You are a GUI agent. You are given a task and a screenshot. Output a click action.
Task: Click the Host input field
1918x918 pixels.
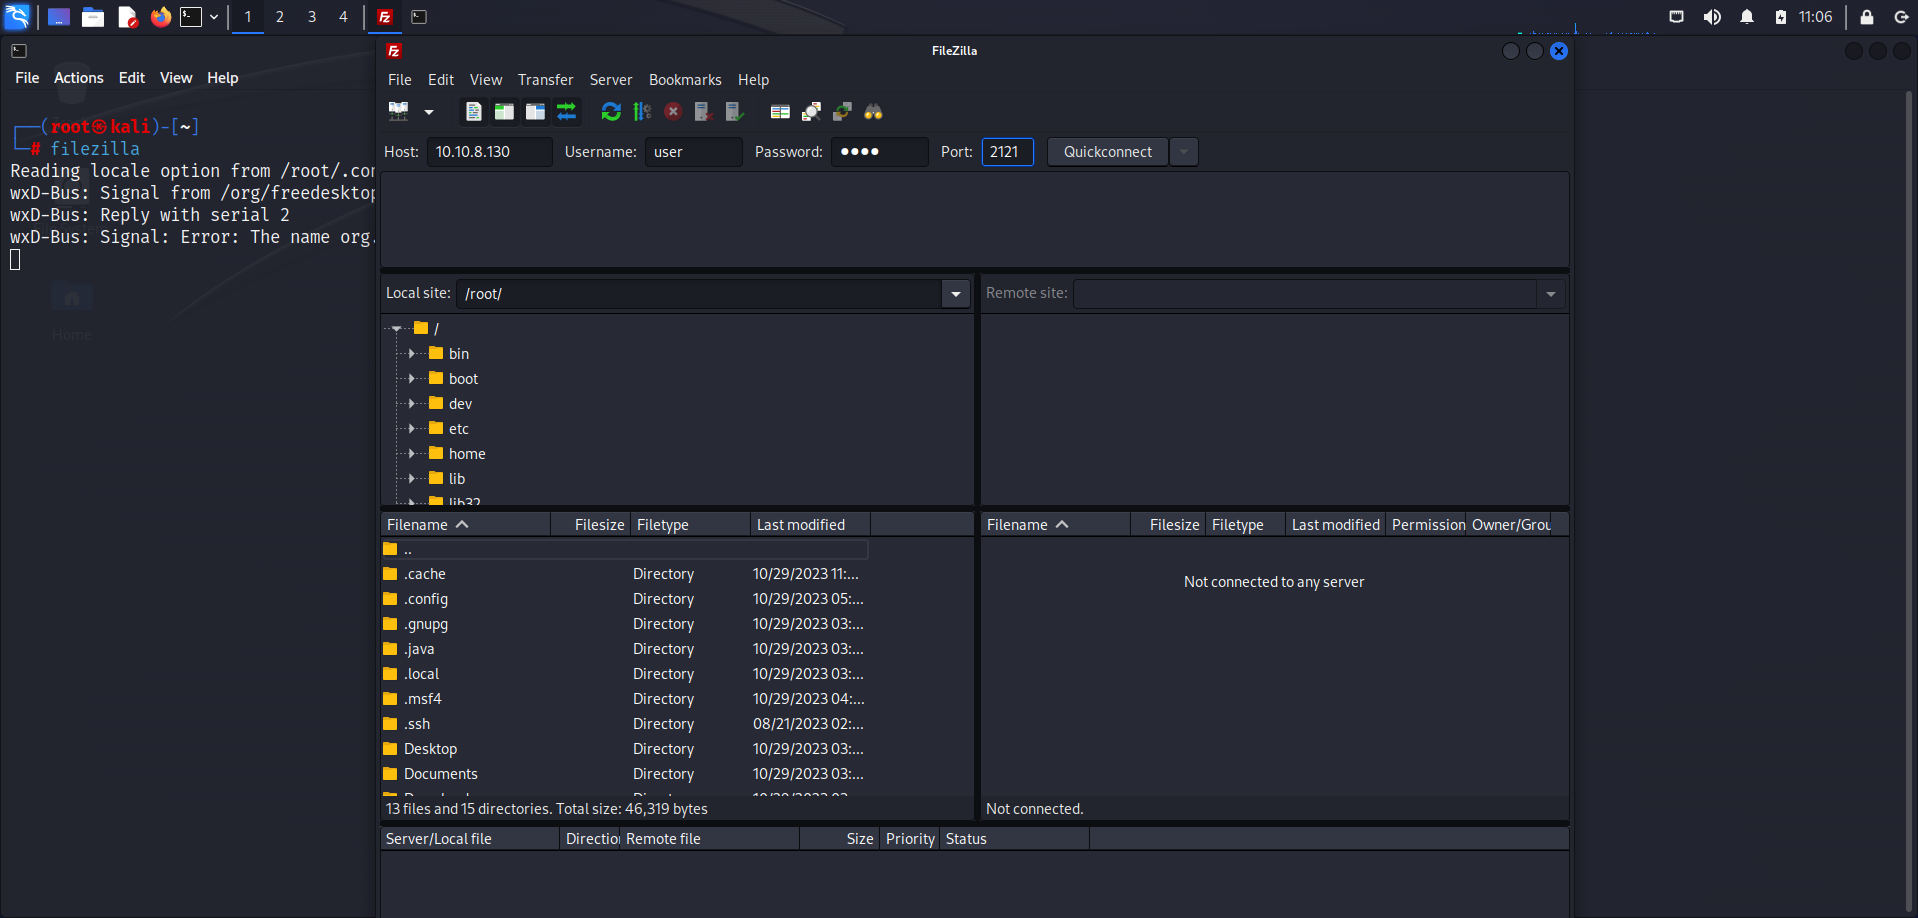[489, 152]
